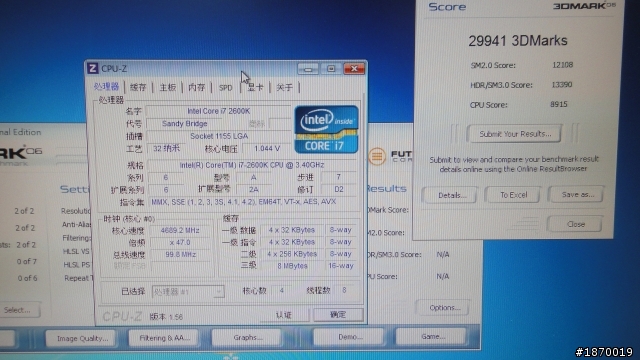This screenshot has height=360, width=640.
Task: Click the Select... button in 3DMark
Action: pos(19,310)
